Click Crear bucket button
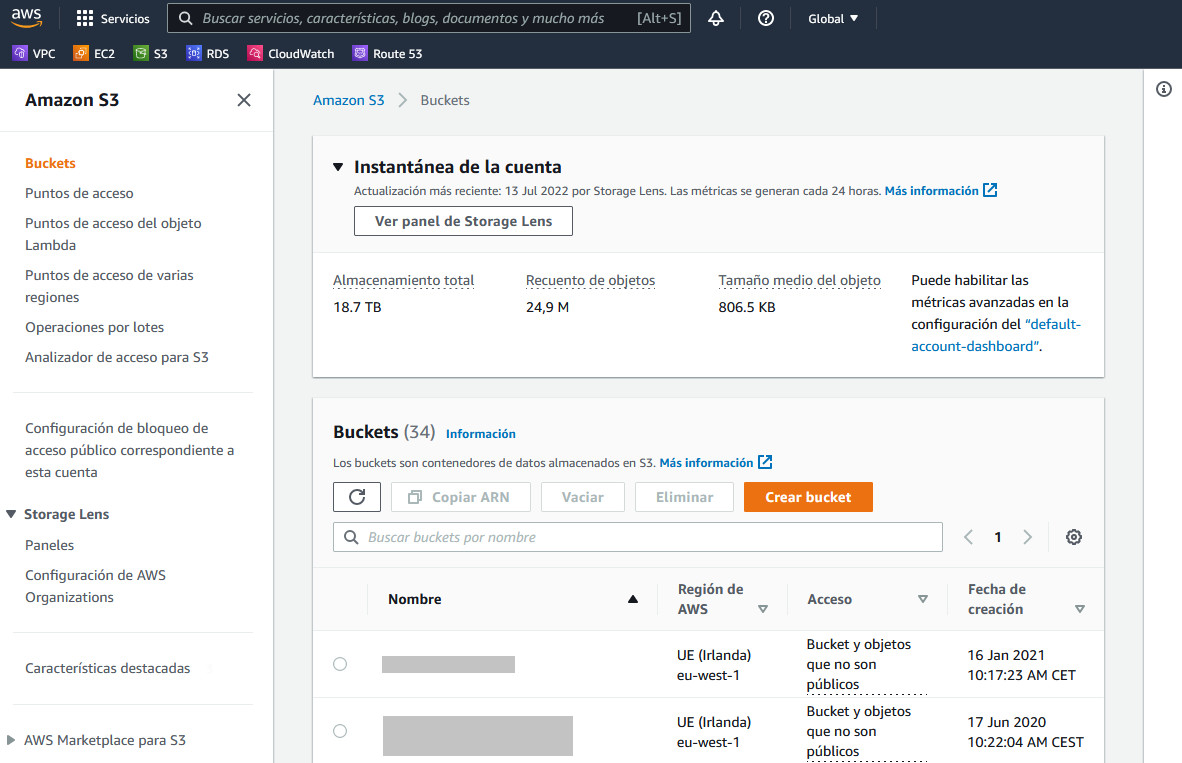This screenshot has width=1182, height=763. tap(808, 497)
